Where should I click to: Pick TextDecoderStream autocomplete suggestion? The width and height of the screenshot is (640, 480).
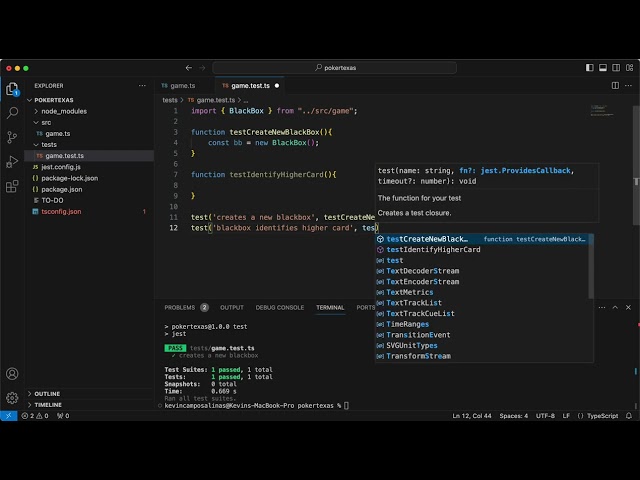(x=482, y=271)
